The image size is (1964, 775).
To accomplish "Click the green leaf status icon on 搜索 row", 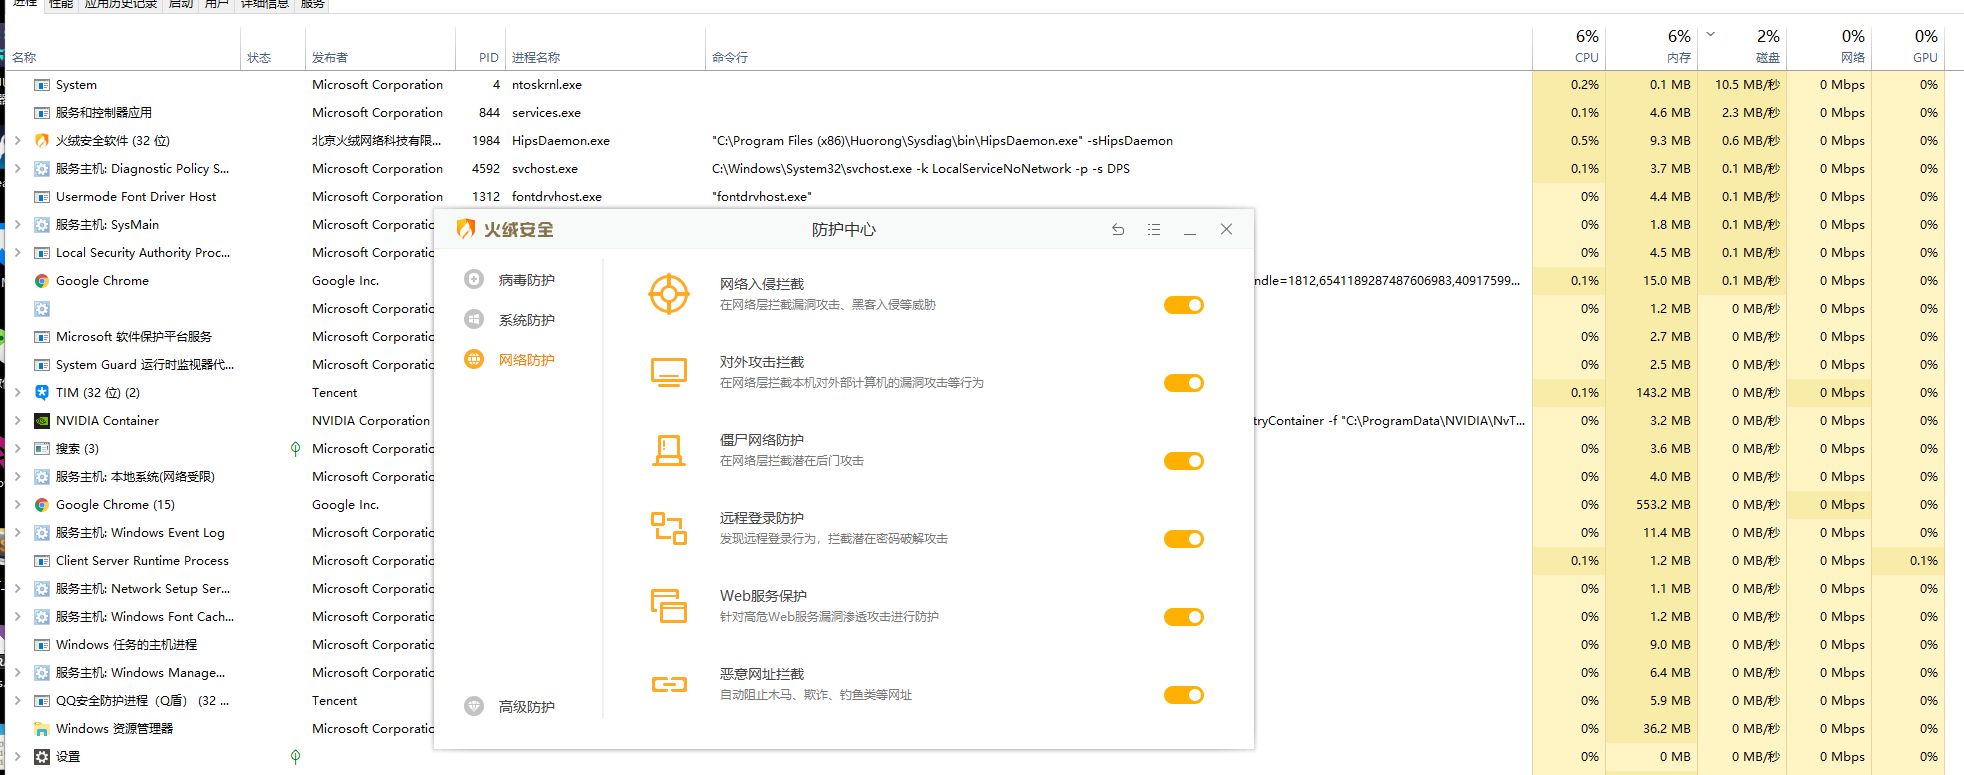I will (295, 449).
